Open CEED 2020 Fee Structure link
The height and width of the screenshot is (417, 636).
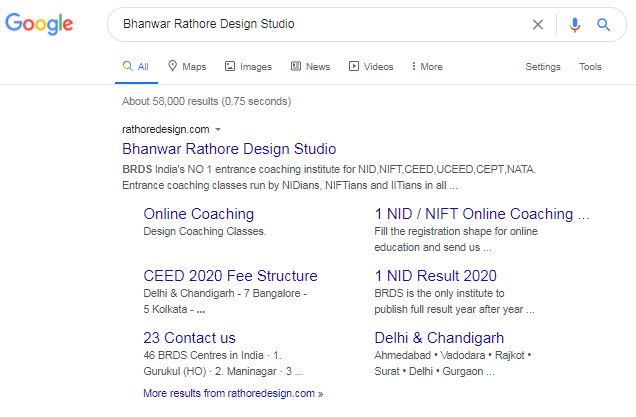click(230, 276)
